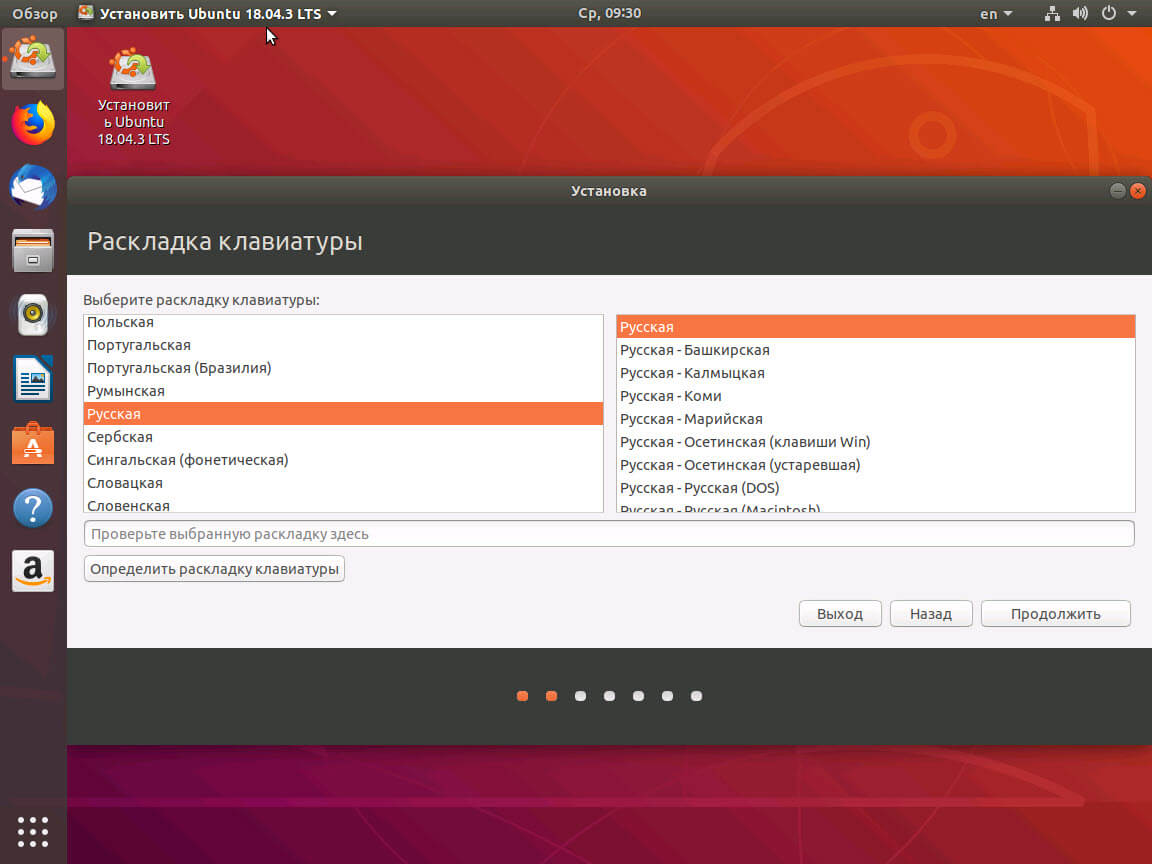Click the Назад button
Screen dimensions: 1152x864
pos(931,613)
